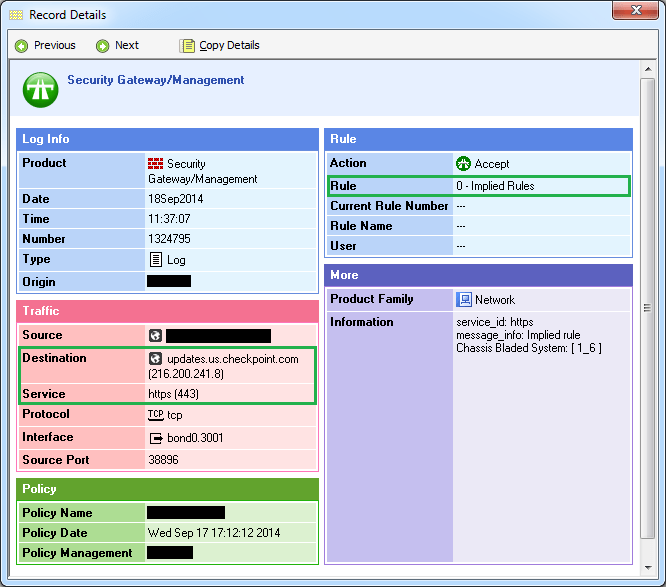Select the service value https (443)
This screenshot has height=587, width=666.
click(x=173, y=394)
